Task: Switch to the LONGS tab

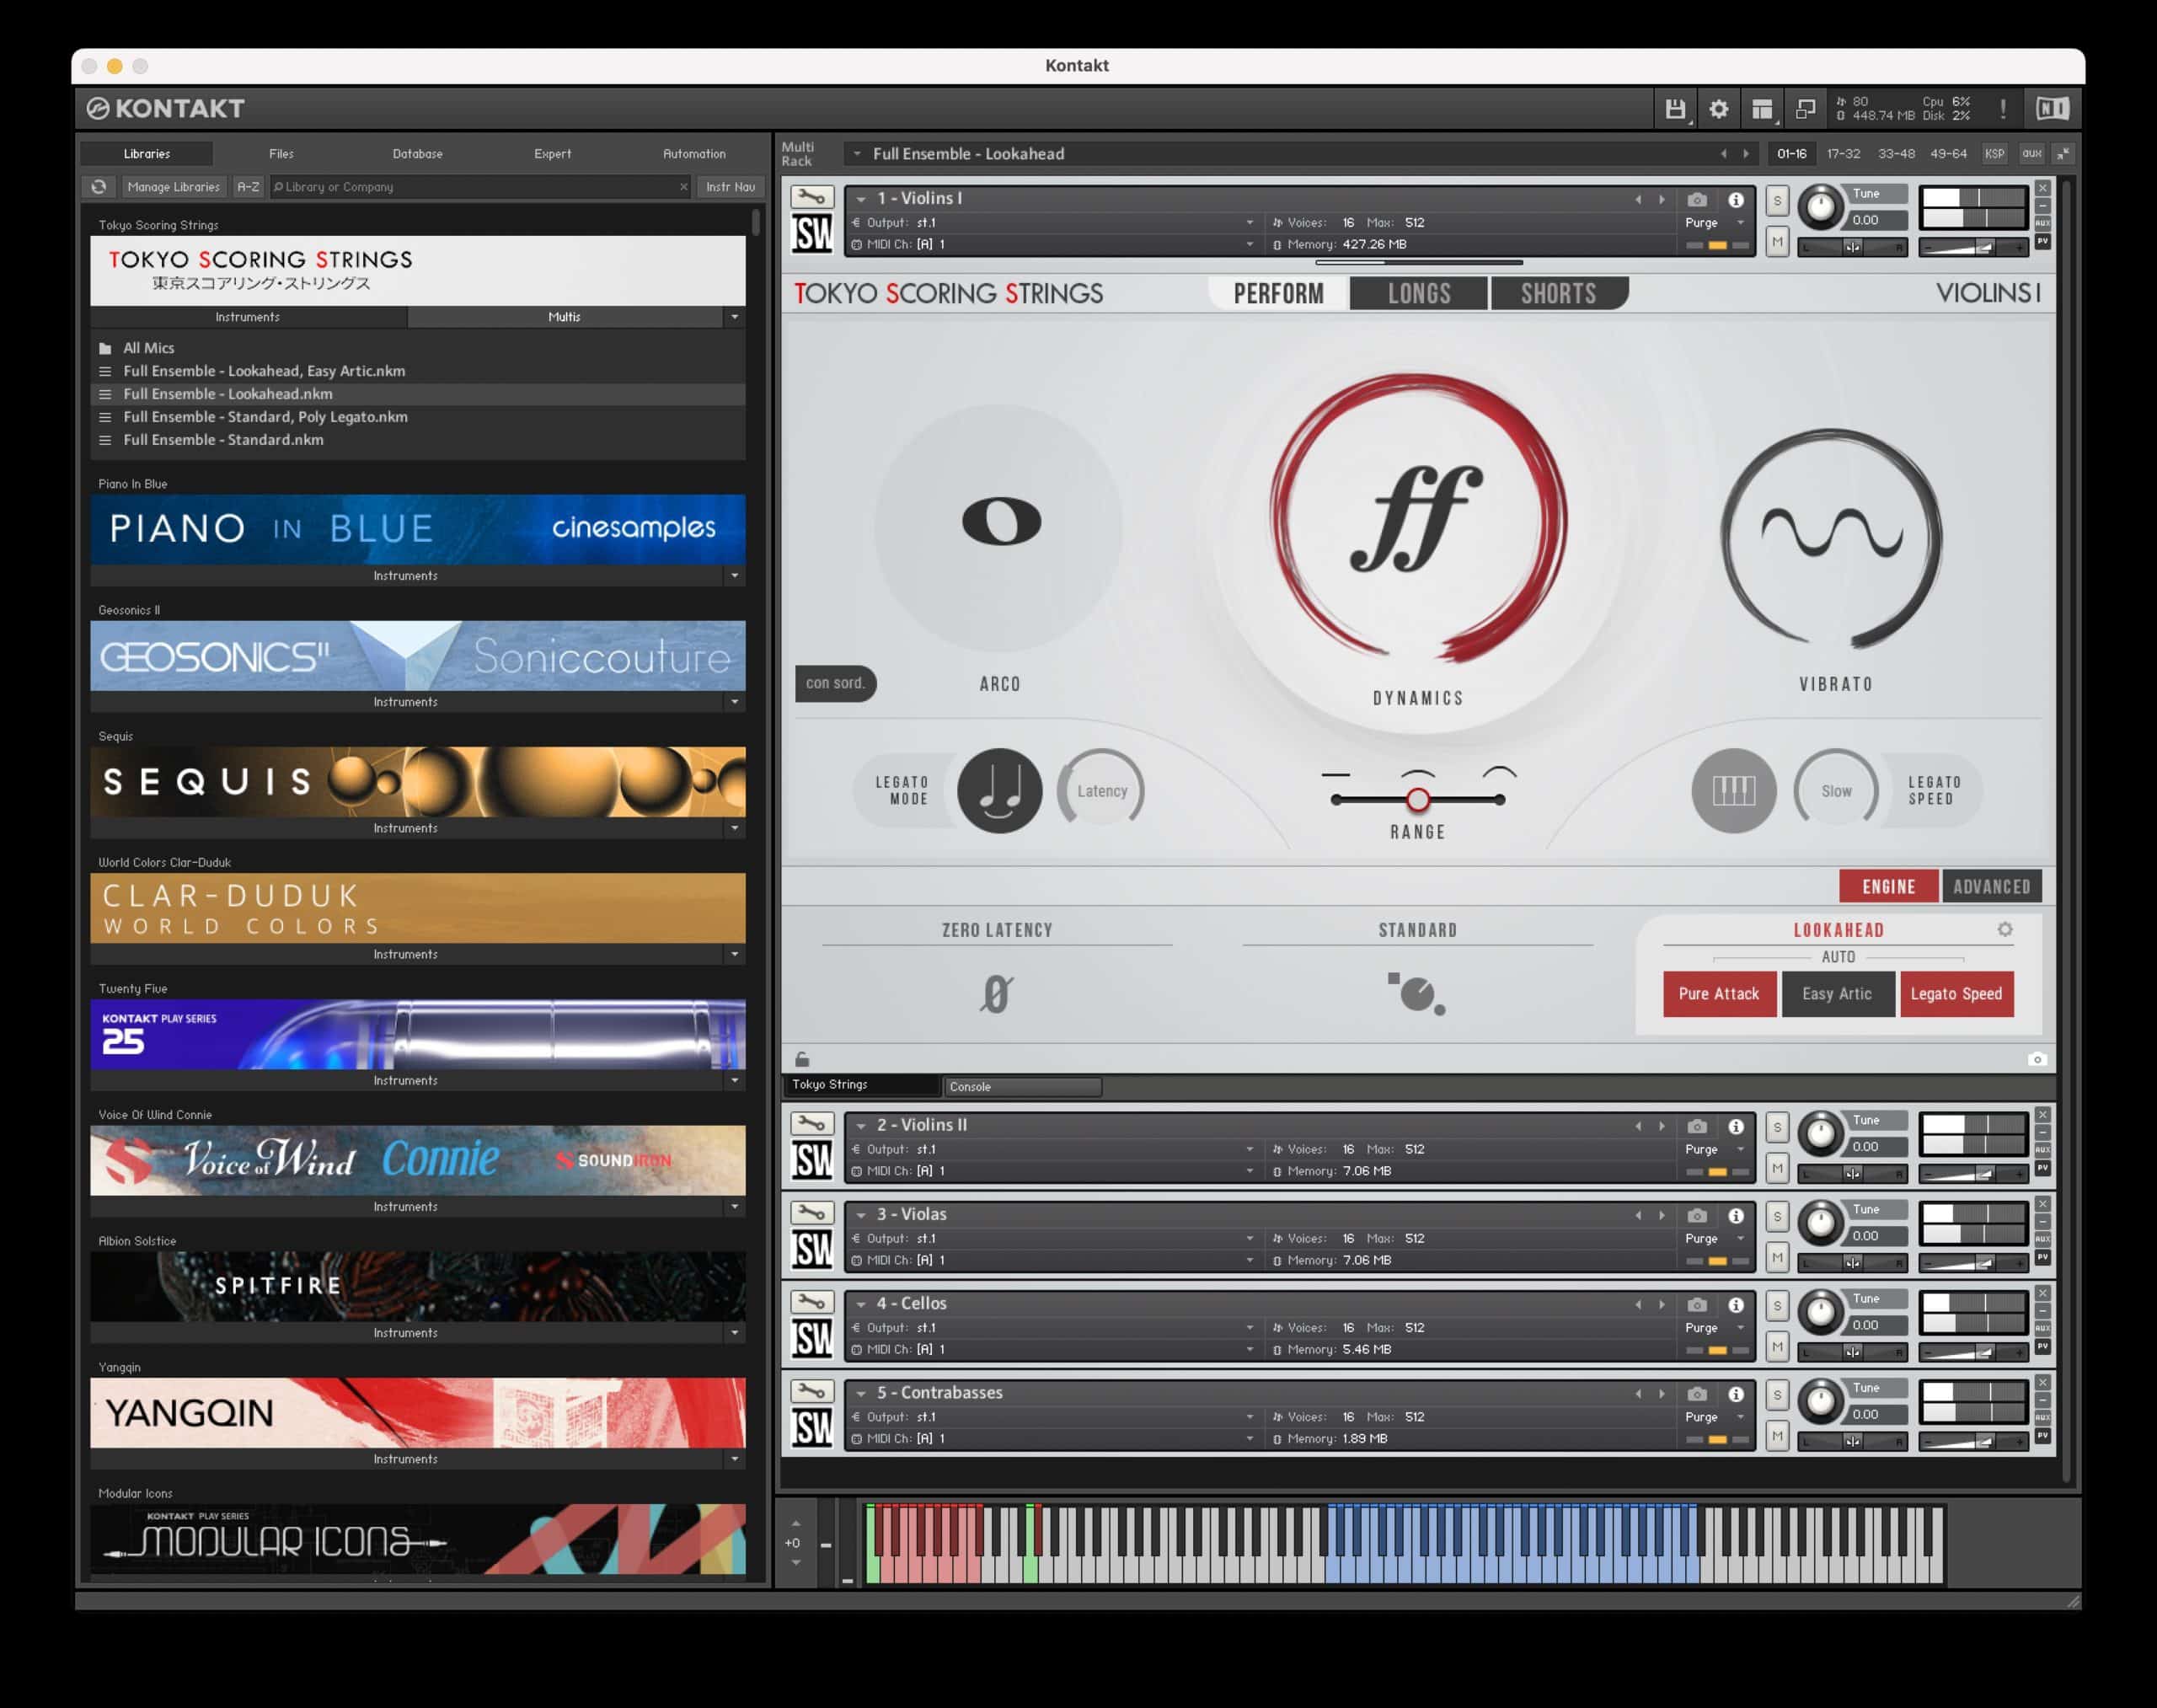Action: pos(1418,293)
